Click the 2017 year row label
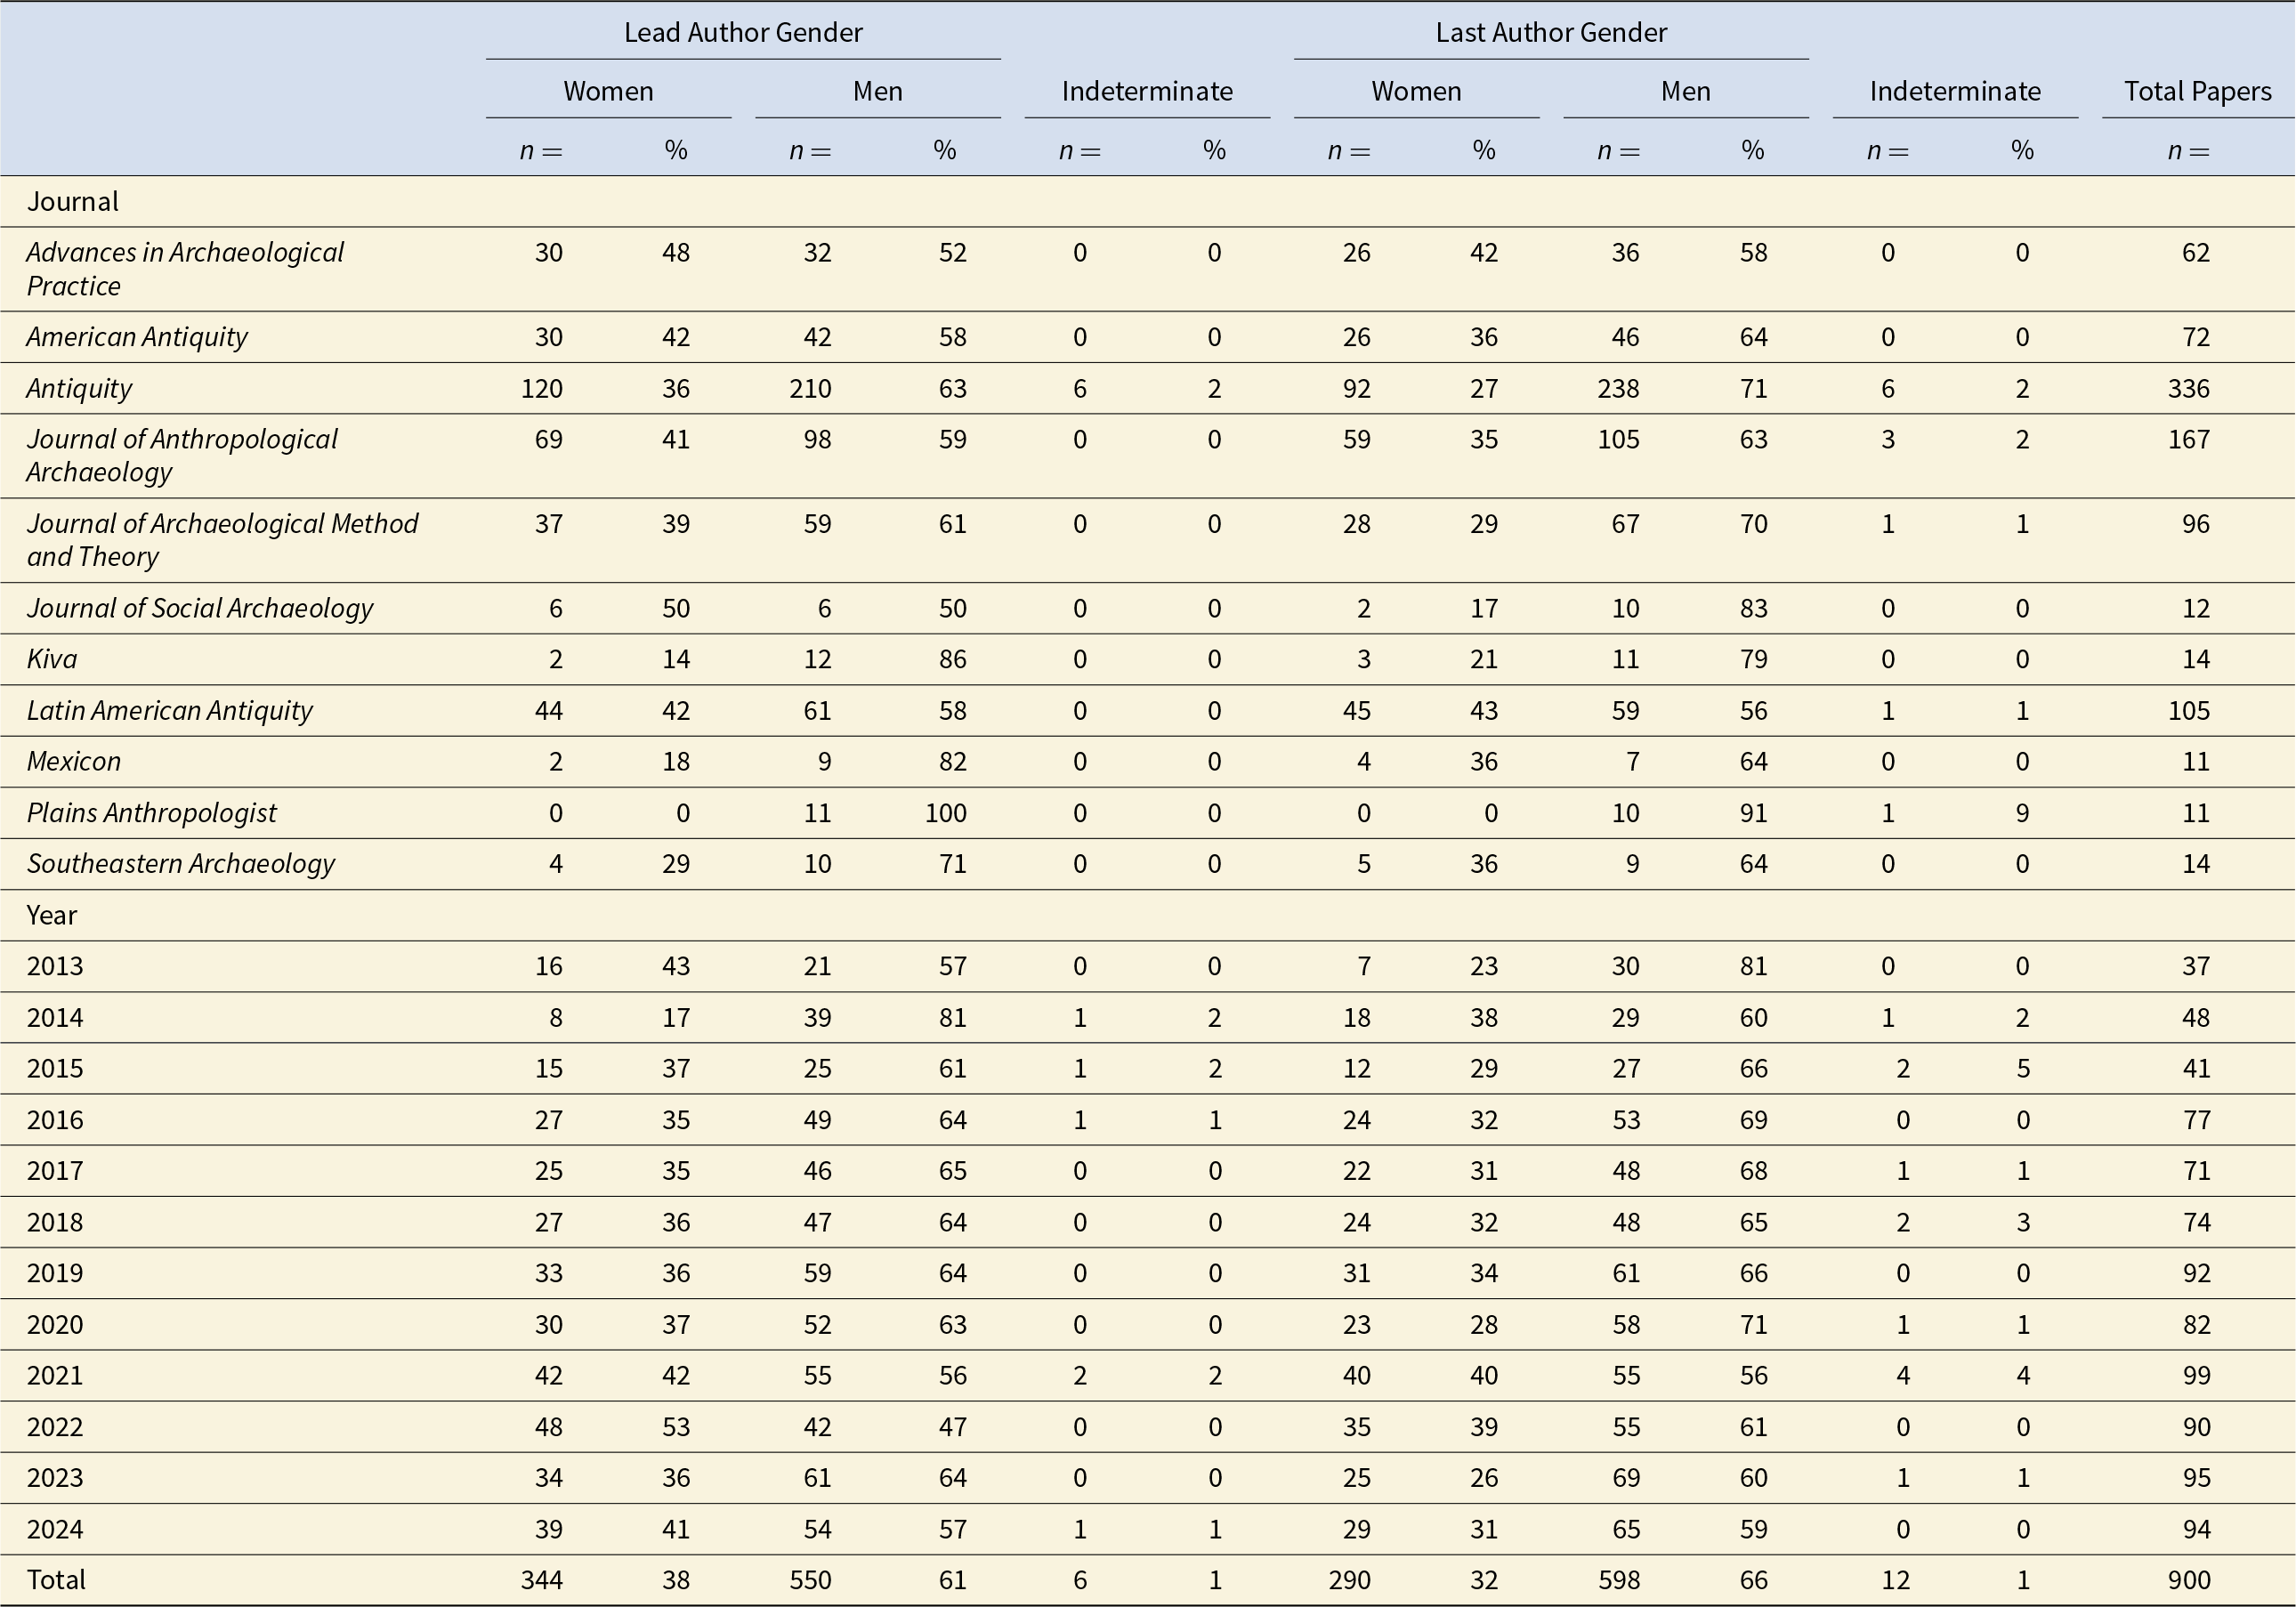Viewport: 2296px width, 1607px height. (55, 1170)
